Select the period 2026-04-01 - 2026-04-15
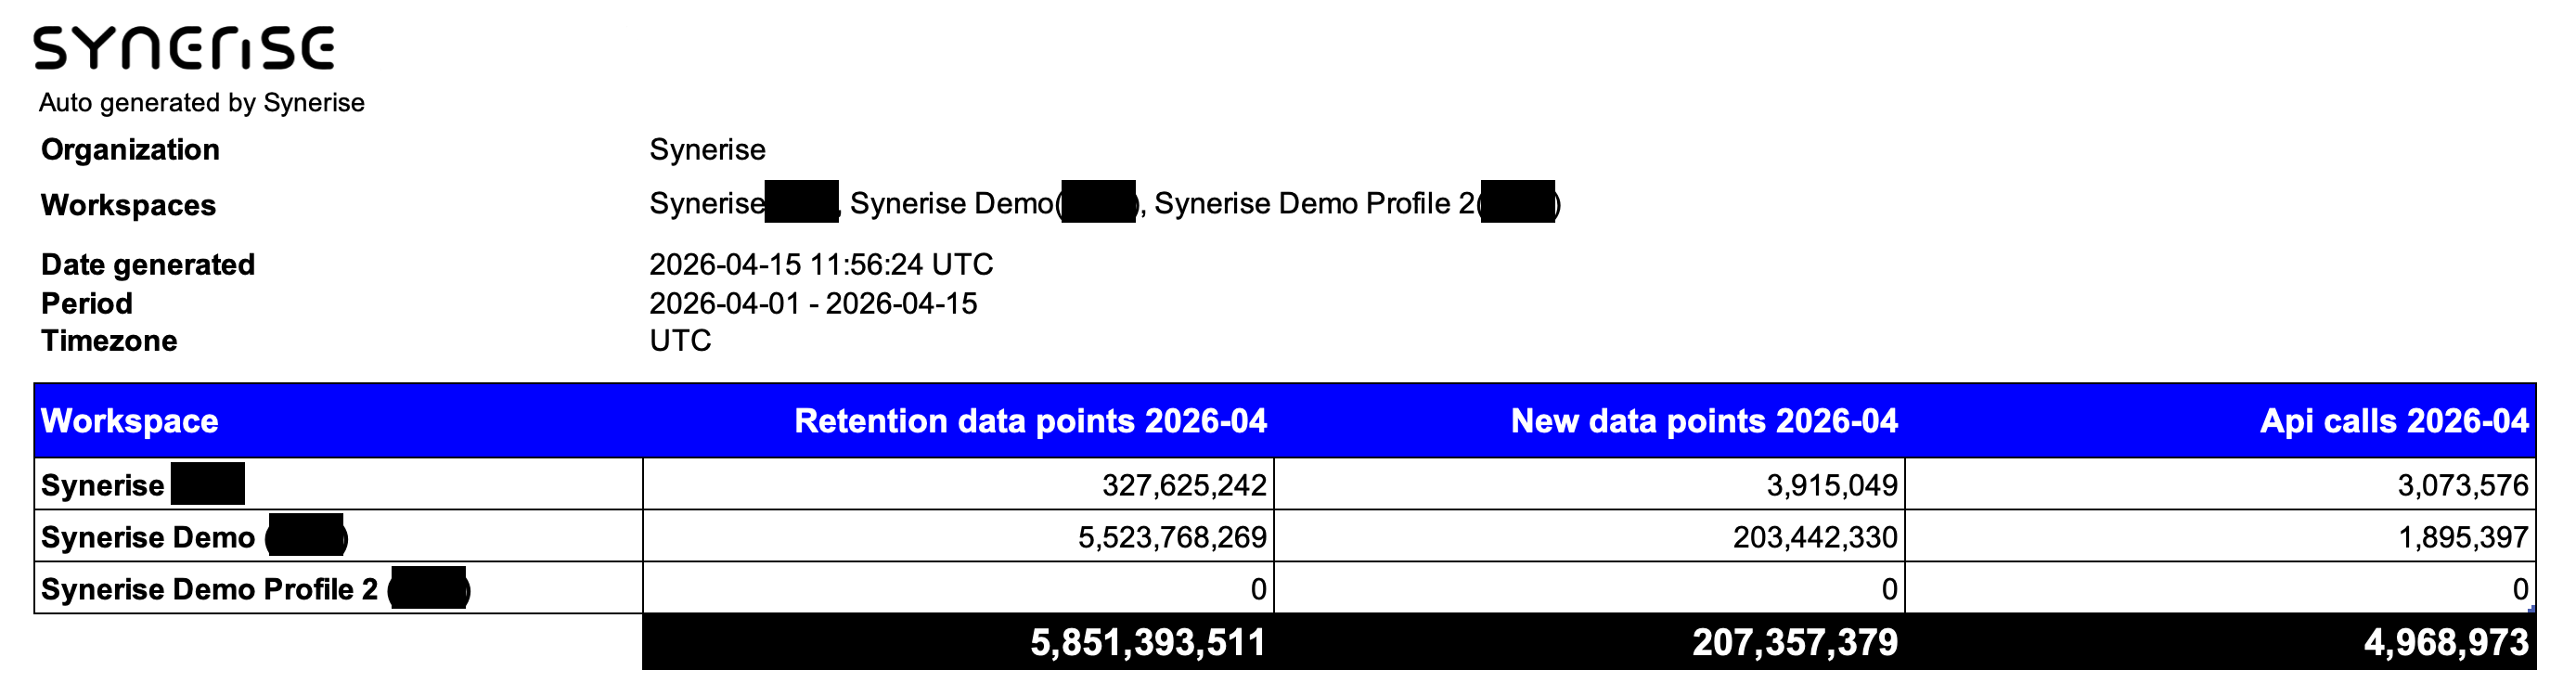Screen dimensions: 2576x683 point(813,303)
